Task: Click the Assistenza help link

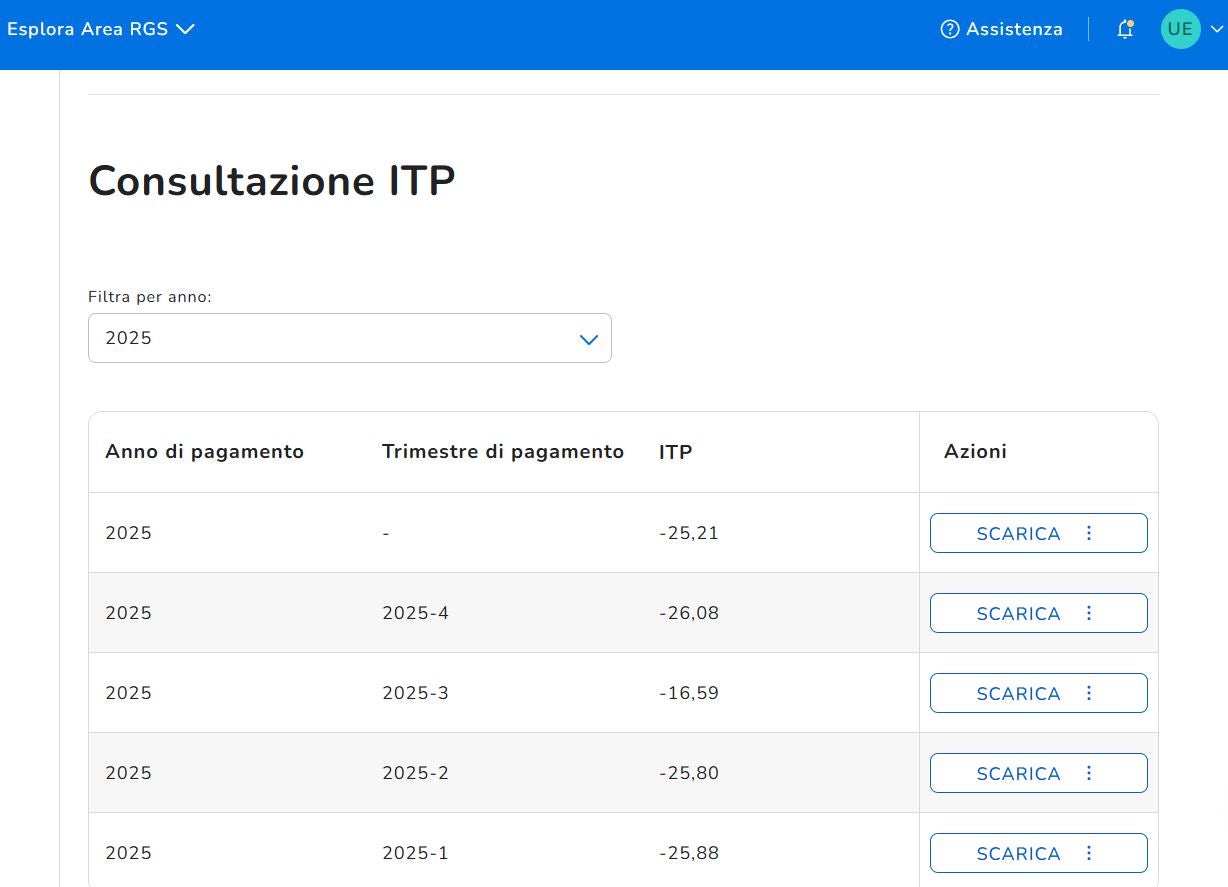Action: pyautogui.click(x=1002, y=29)
